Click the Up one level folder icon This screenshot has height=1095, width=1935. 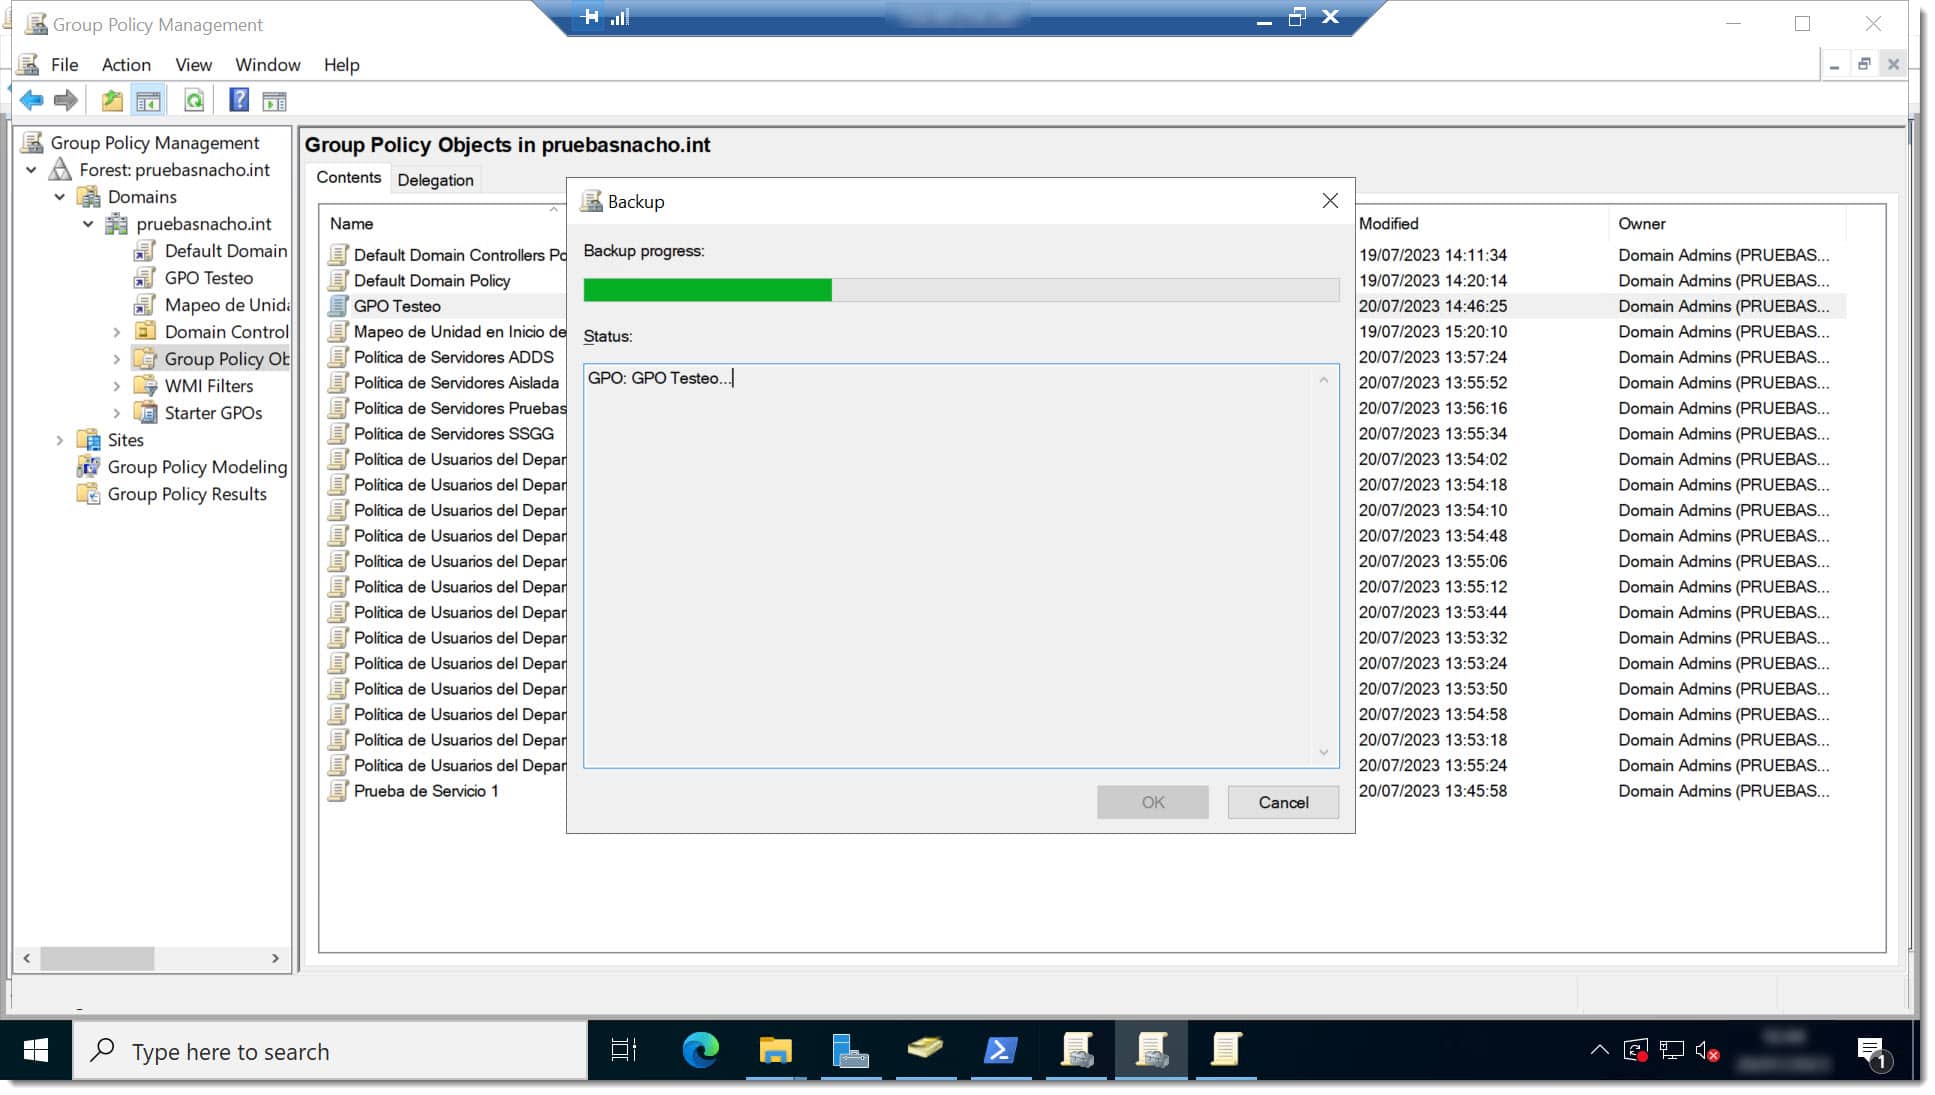click(112, 100)
